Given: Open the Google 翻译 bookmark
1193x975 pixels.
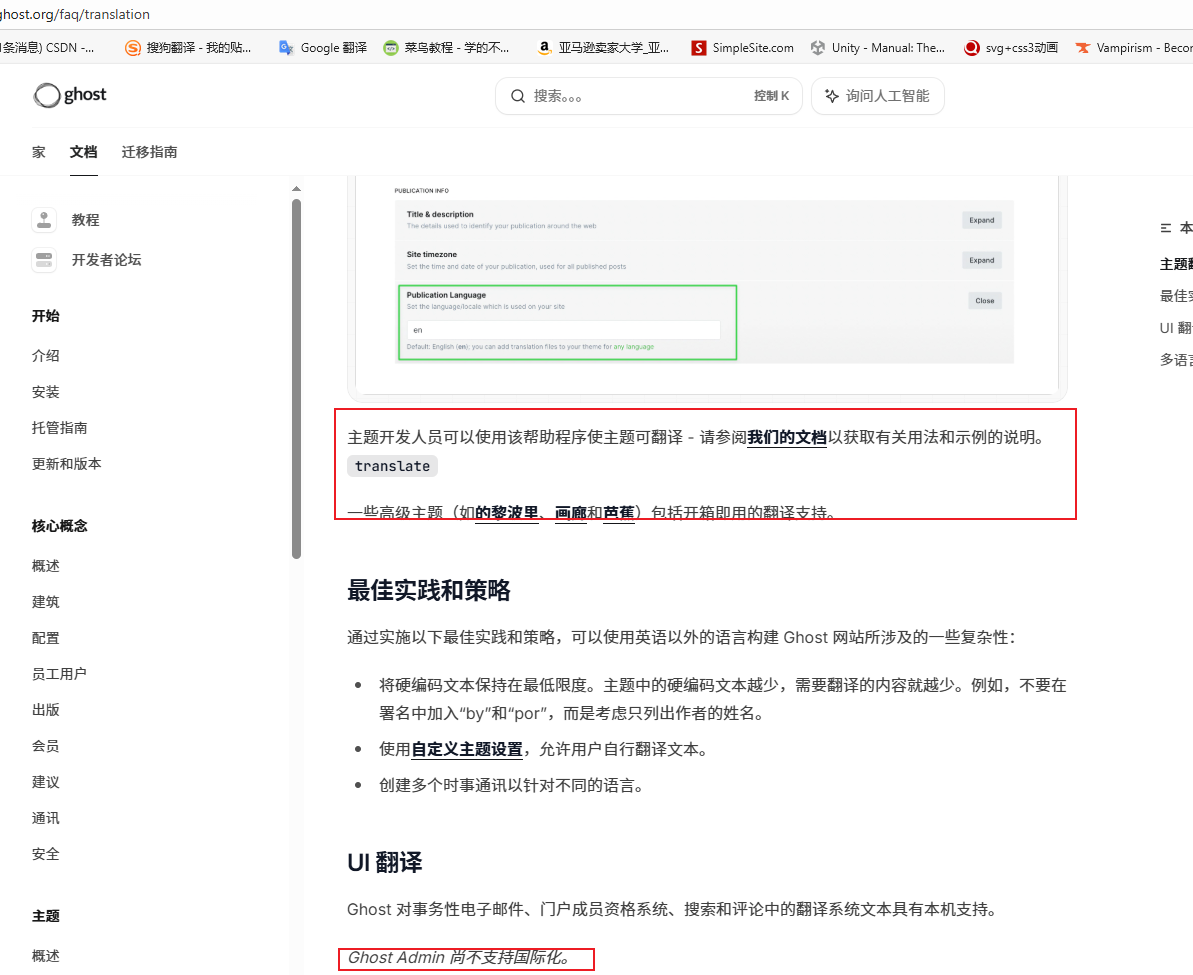Looking at the screenshot, I should tap(323, 47).
